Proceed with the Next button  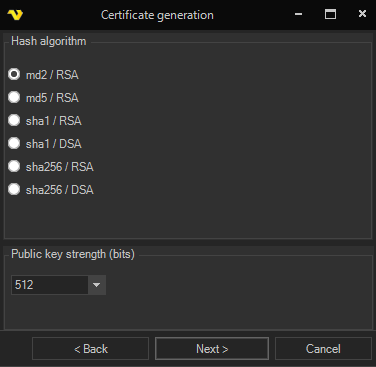[x=212, y=349]
